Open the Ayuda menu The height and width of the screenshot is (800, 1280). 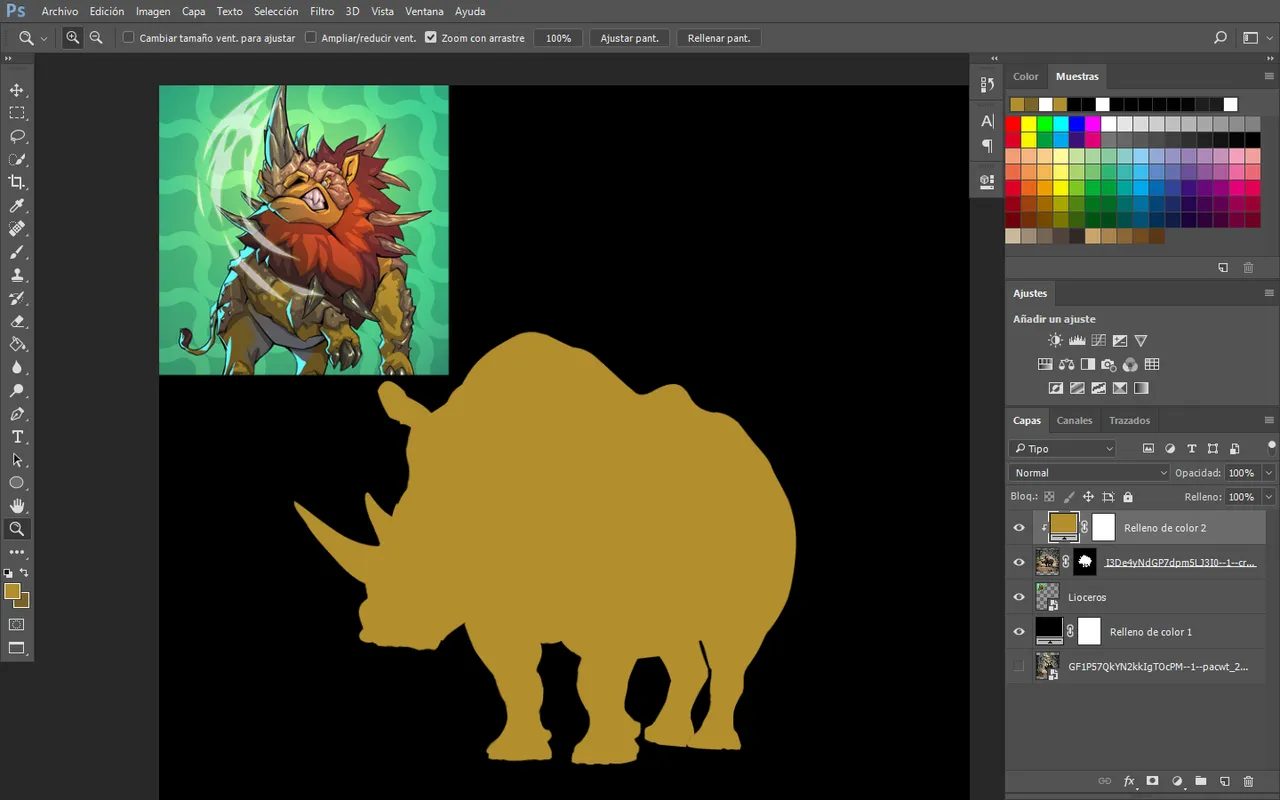[x=470, y=11]
